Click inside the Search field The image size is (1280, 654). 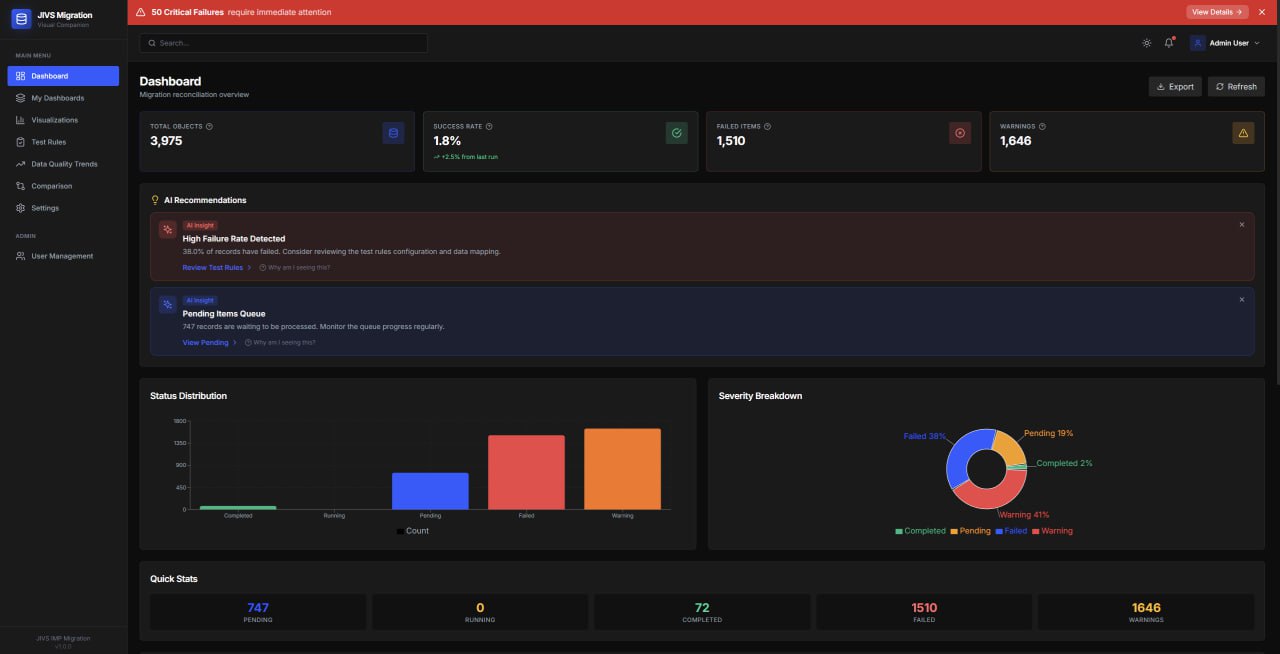click(285, 43)
